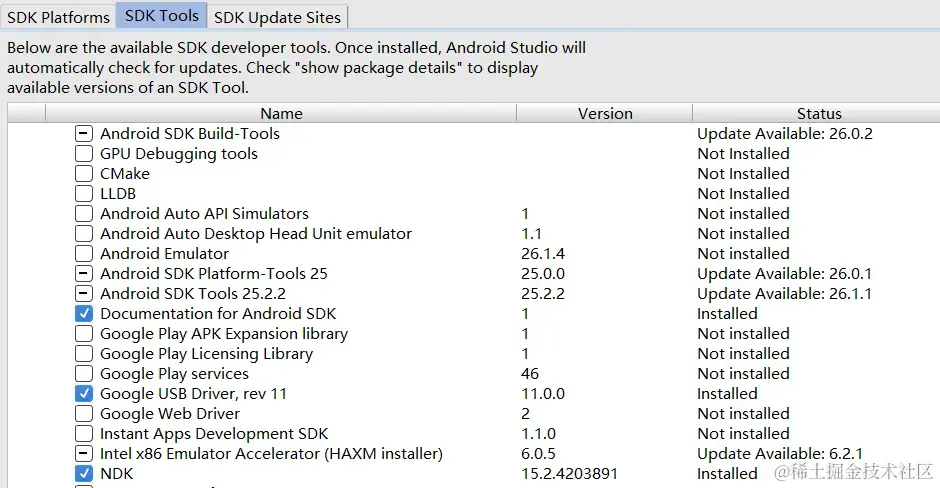Toggle the Android SDK Build-Tools checkbox
This screenshot has width=940, height=488.
[x=84, y=134]
